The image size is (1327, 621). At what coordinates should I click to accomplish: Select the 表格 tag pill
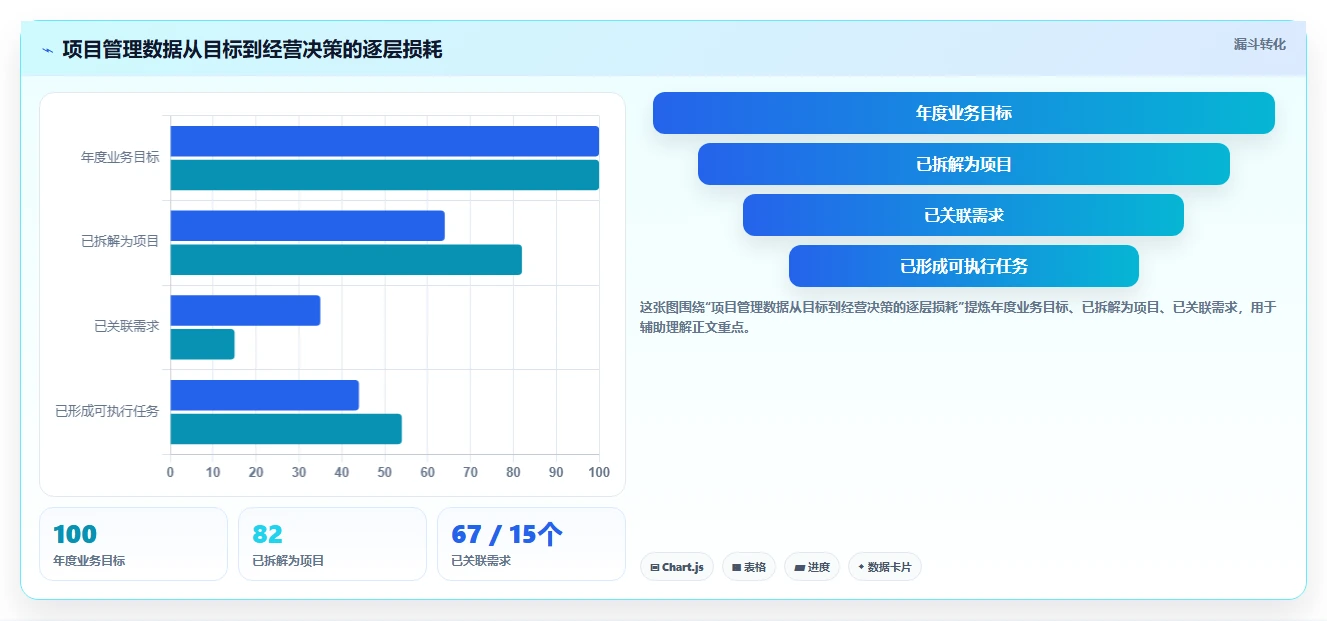[749, 567]
